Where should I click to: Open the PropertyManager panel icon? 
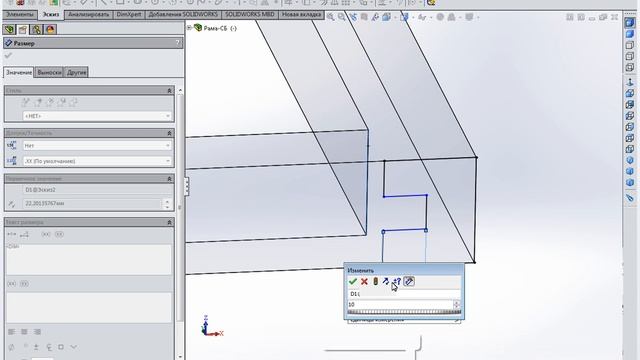[23, 29]
